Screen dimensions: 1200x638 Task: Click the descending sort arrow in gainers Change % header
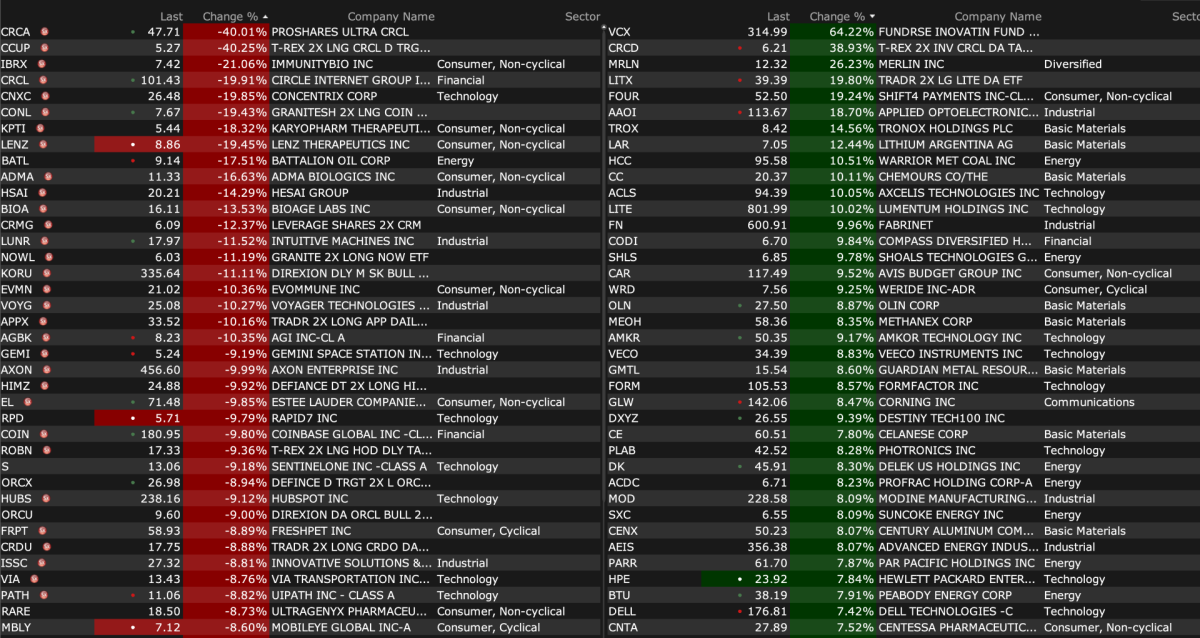pyautogui.click(x=873, y=17)
